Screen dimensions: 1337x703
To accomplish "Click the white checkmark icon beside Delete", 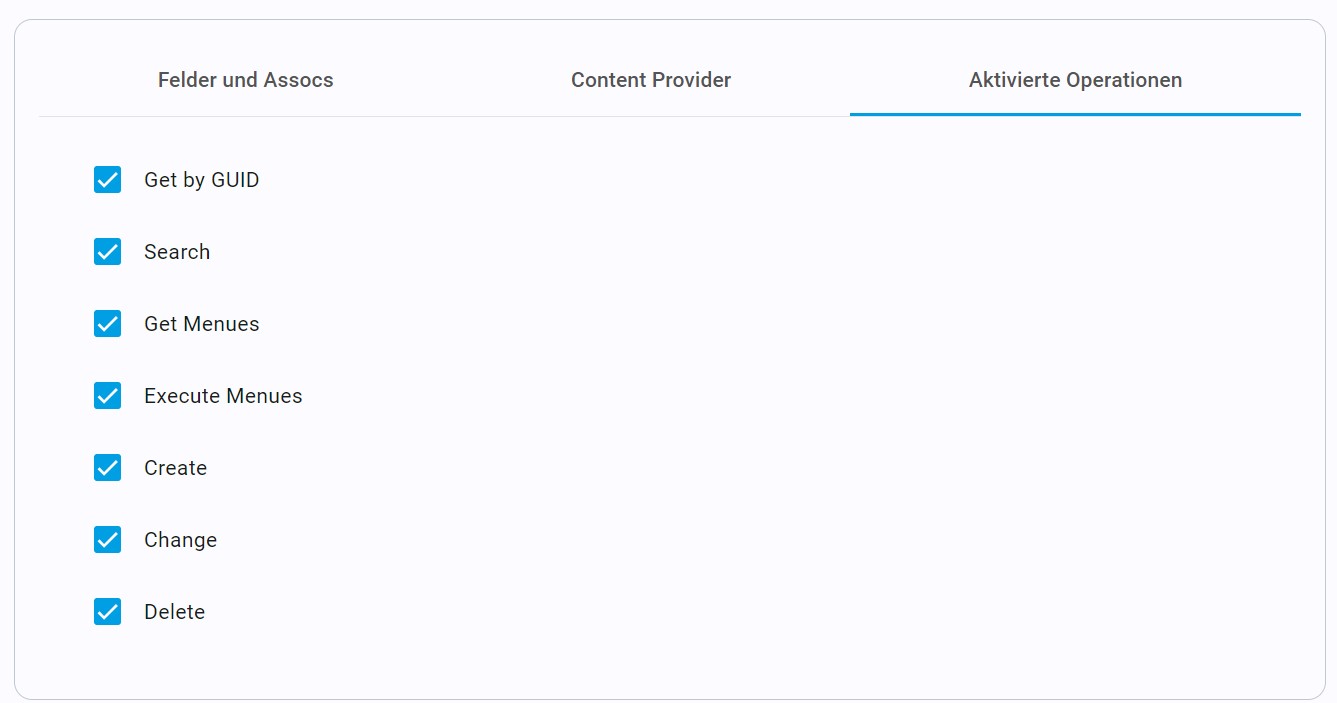I will tap(107, 612).
